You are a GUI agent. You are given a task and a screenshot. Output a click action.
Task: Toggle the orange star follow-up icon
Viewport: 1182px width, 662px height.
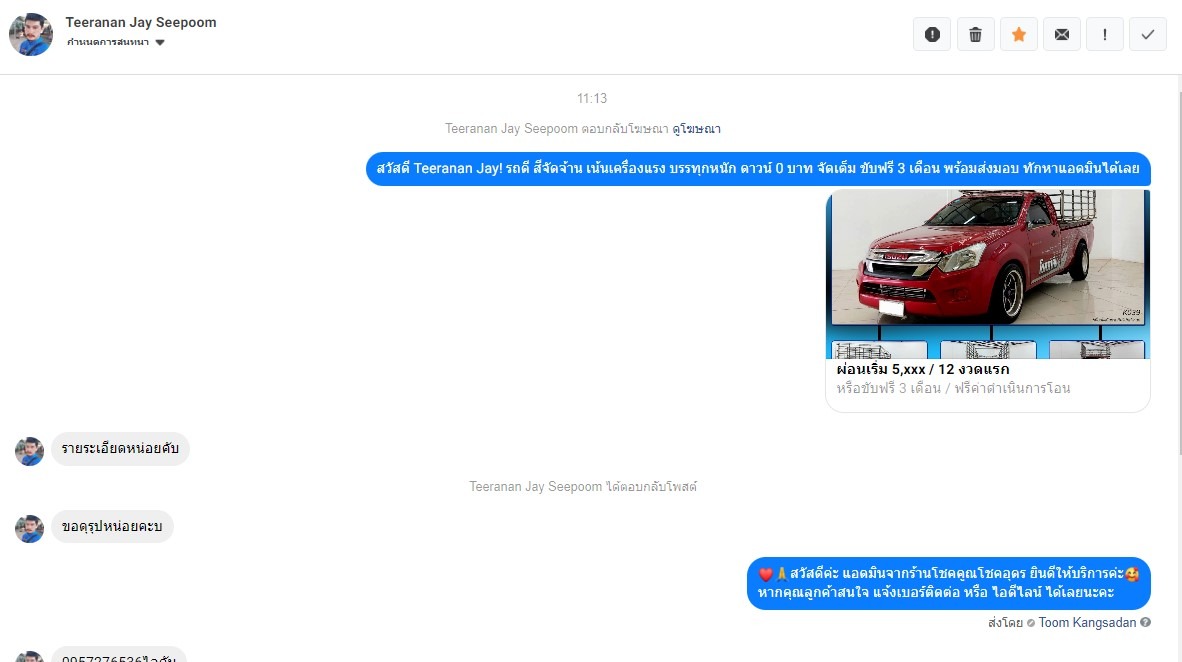point(1018,34)
